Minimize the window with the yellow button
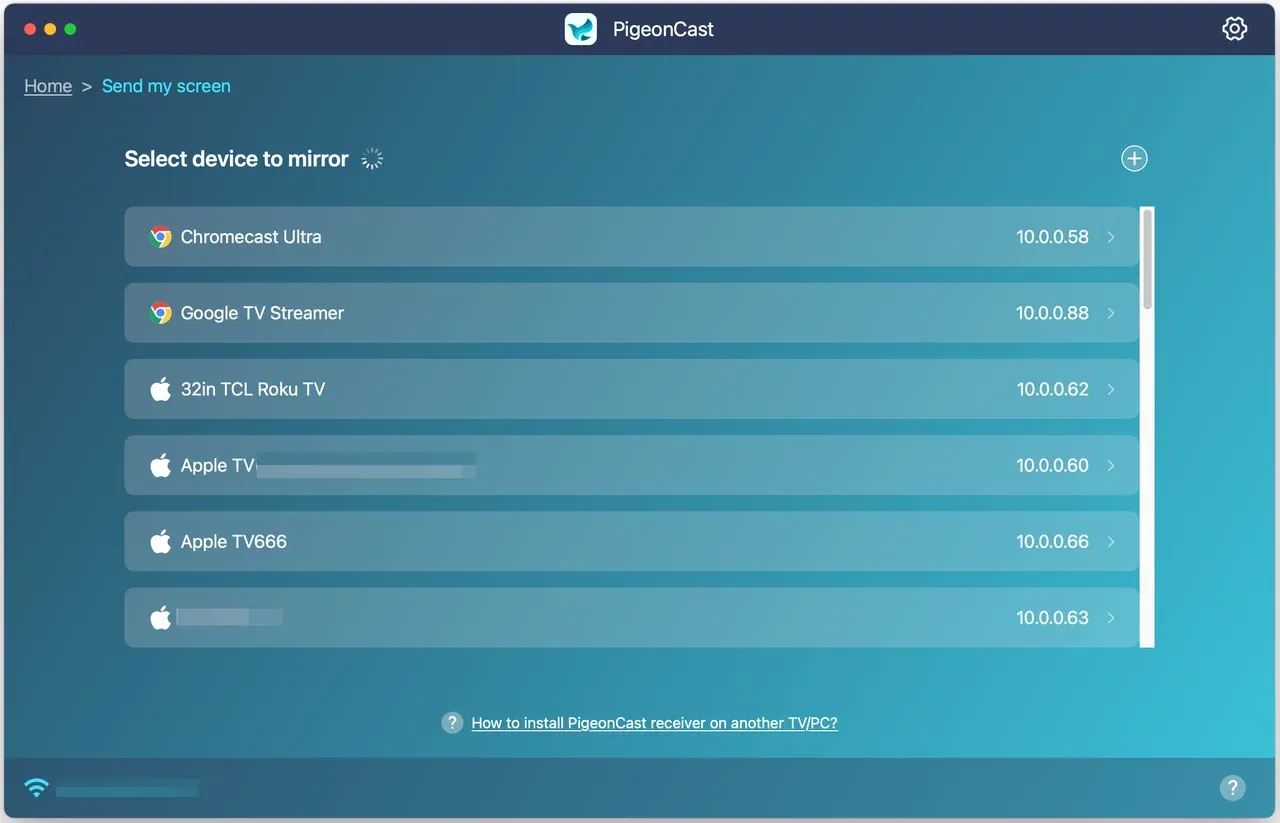This screenshot has height=823, width=1280. [x=50, y=29]
